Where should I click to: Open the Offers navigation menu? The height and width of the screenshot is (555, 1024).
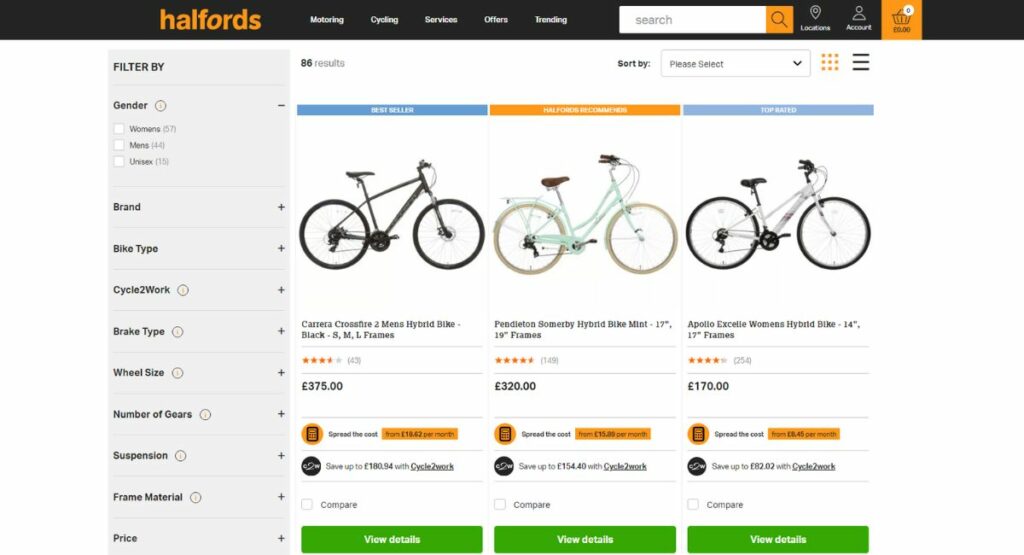[496, 20]
